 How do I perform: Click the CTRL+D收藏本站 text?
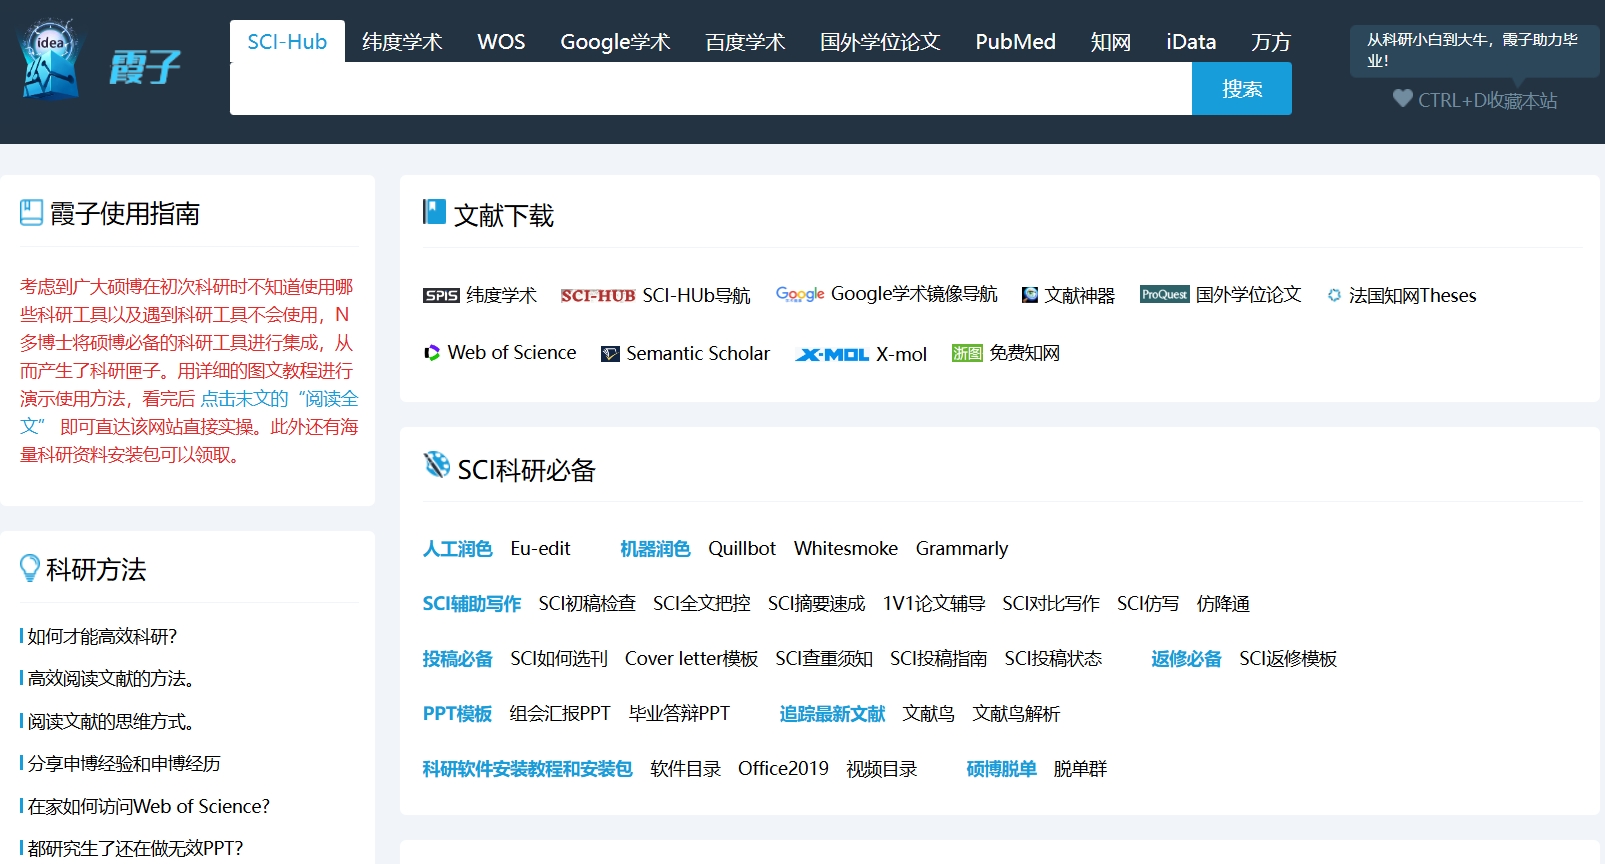point(1487,100)
